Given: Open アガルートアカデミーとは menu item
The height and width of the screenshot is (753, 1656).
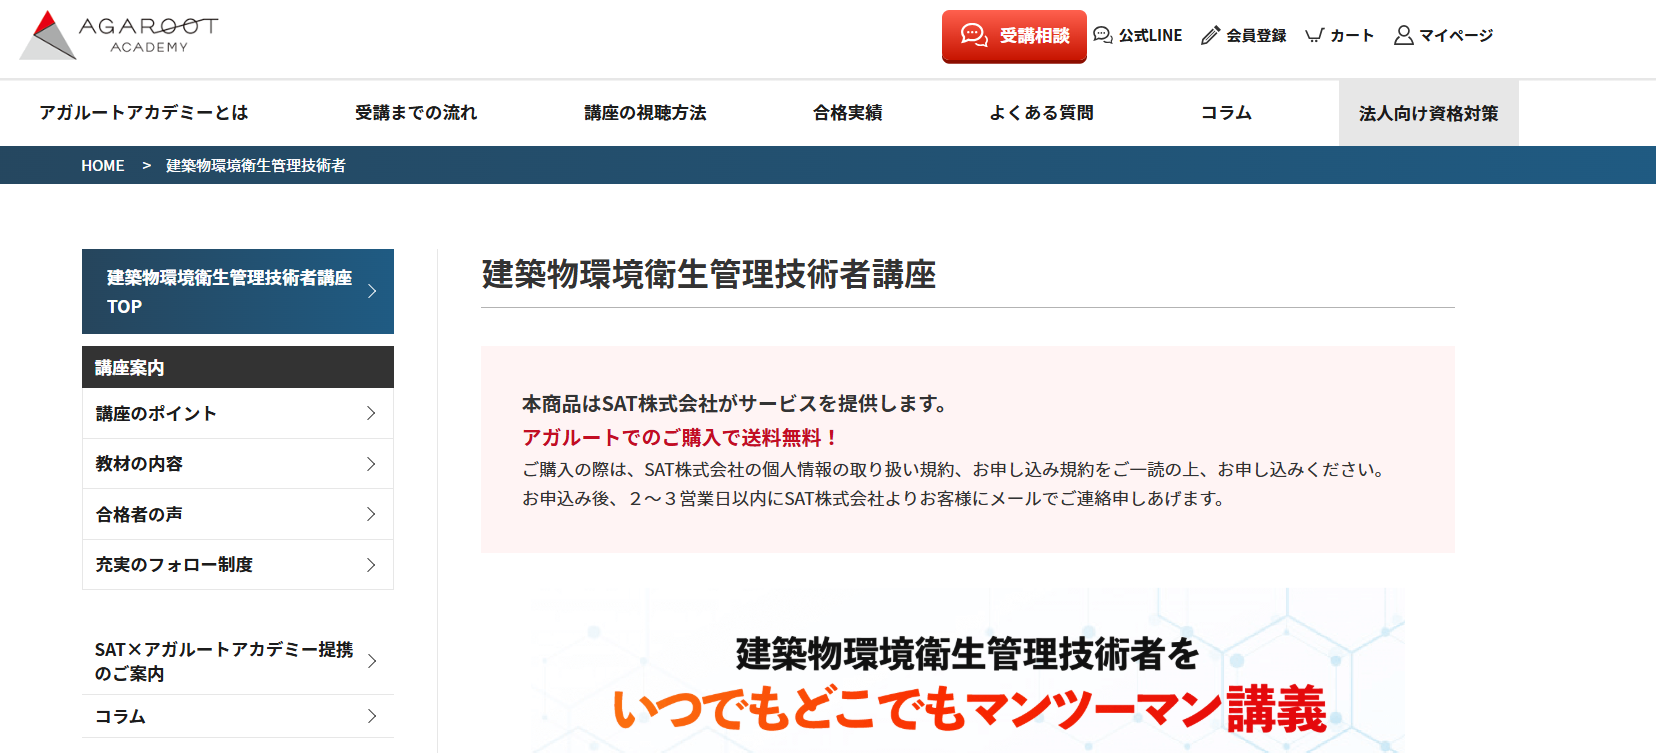Looking at the screenshot, I should [x=144, y=113].
